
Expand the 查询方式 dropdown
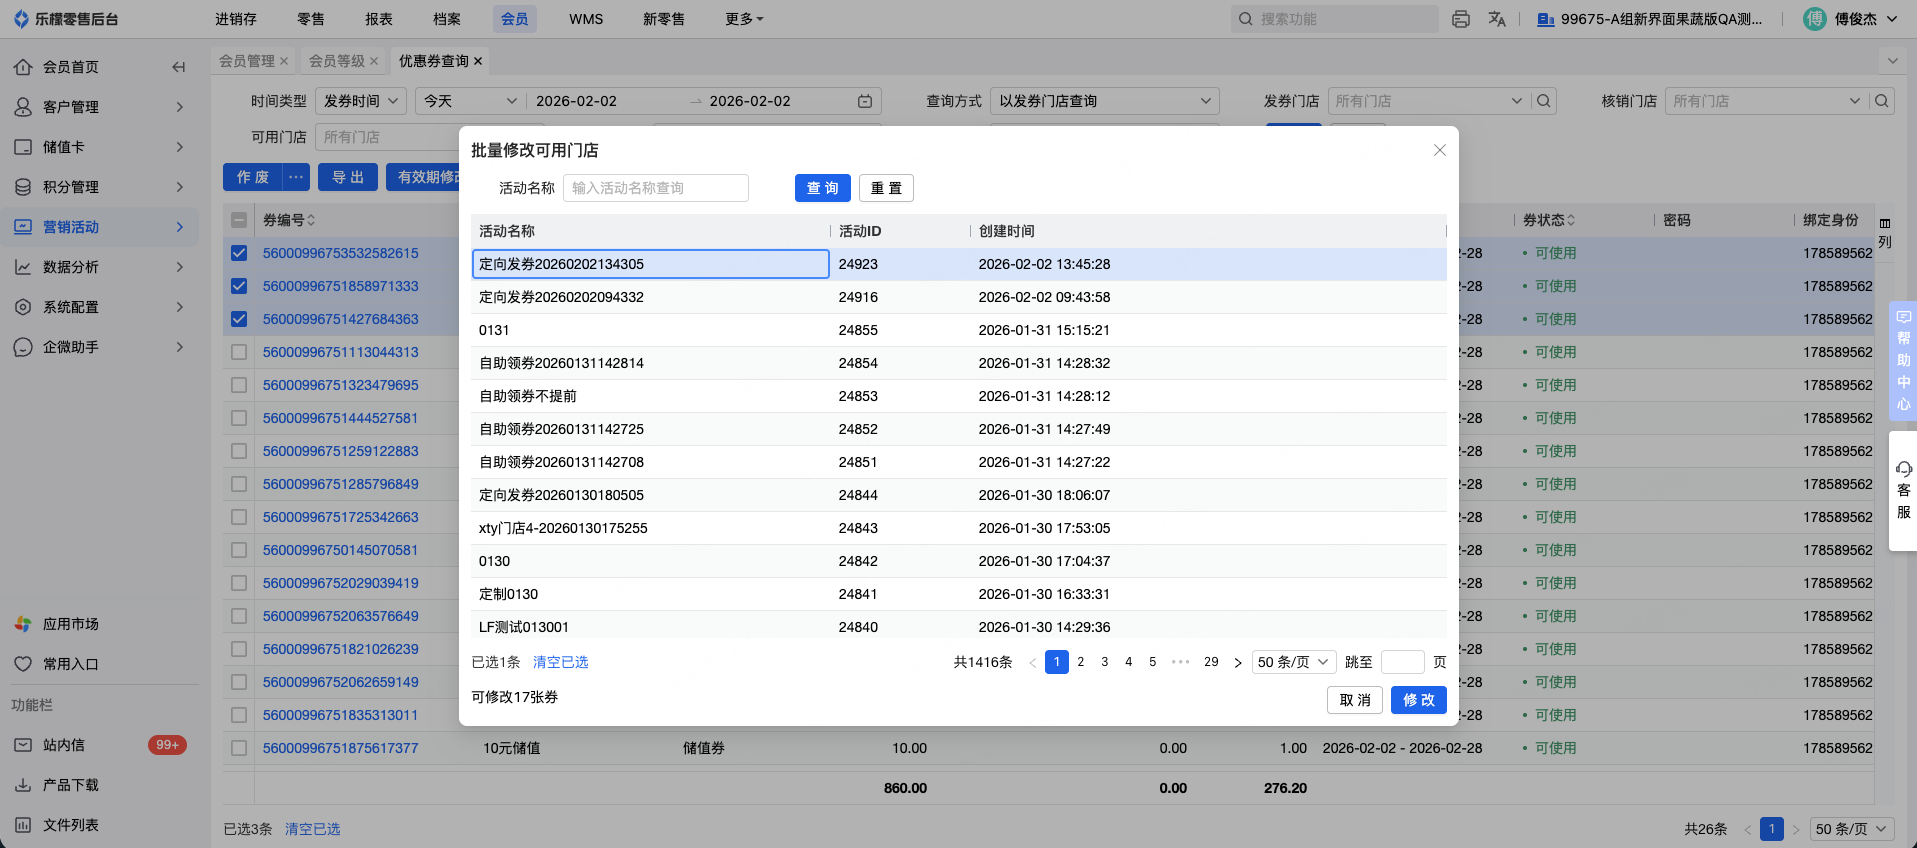1104,101
